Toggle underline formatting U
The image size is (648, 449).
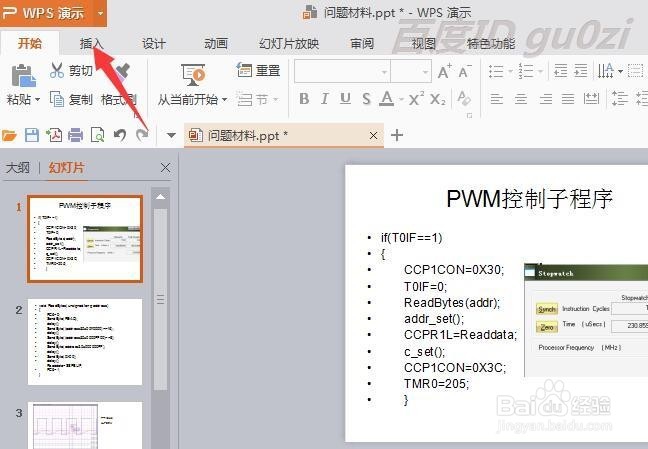pyautogui.click(x=345, y=98)
